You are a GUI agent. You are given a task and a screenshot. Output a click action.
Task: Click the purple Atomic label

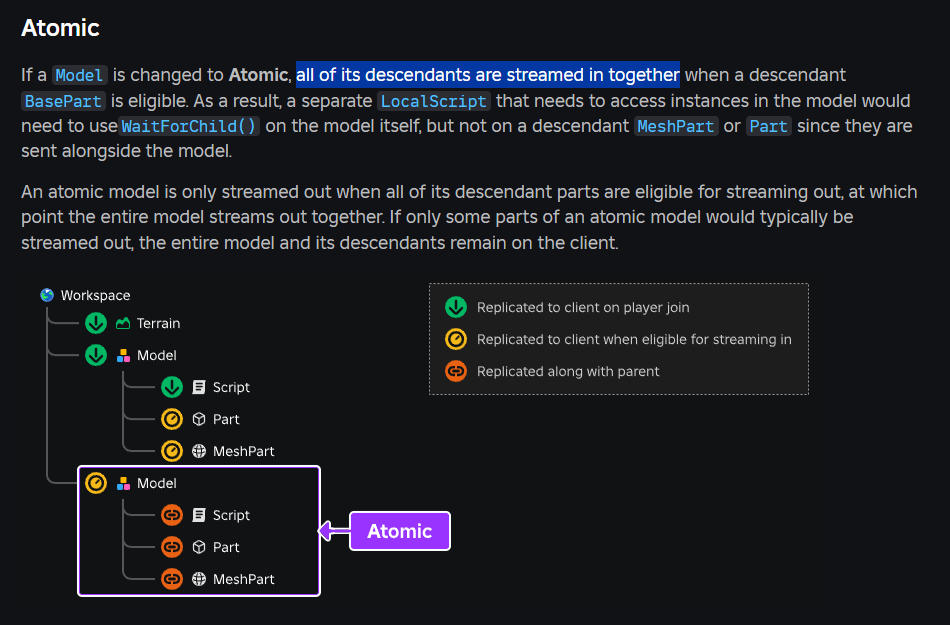pos(400,531)
